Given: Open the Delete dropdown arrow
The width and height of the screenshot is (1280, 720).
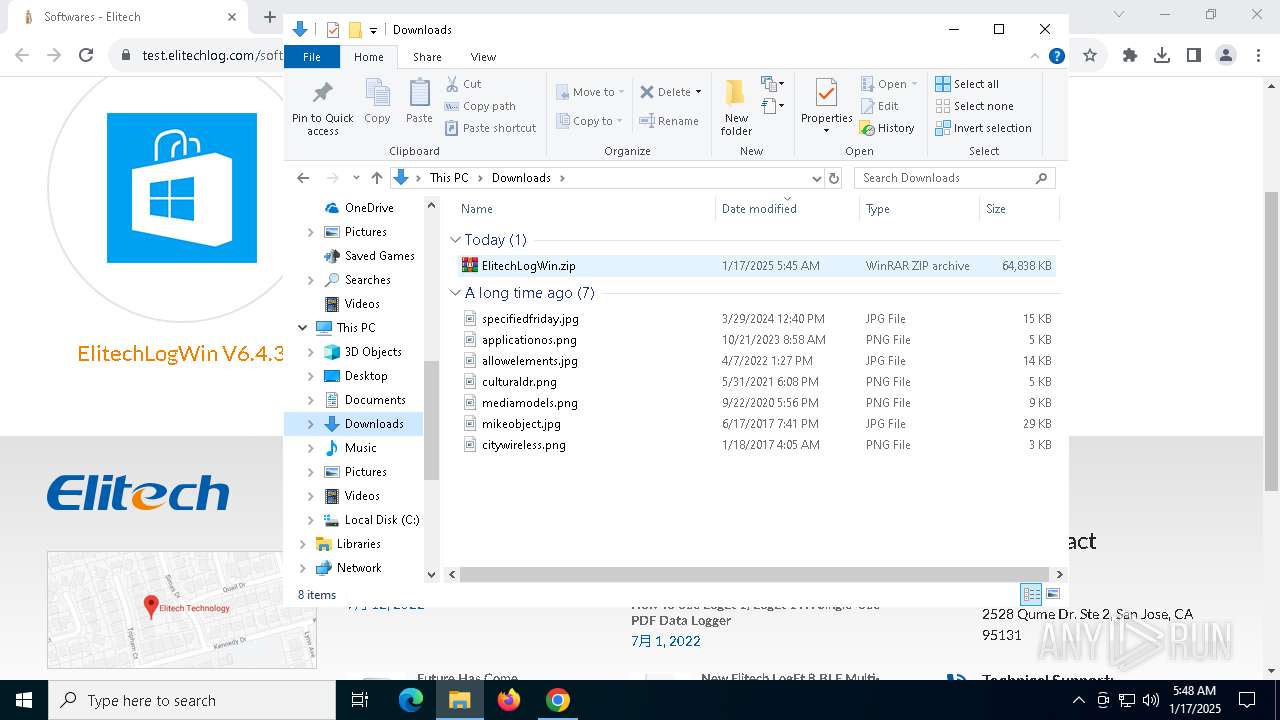Looking at the screenshot, I should (698, 92).
